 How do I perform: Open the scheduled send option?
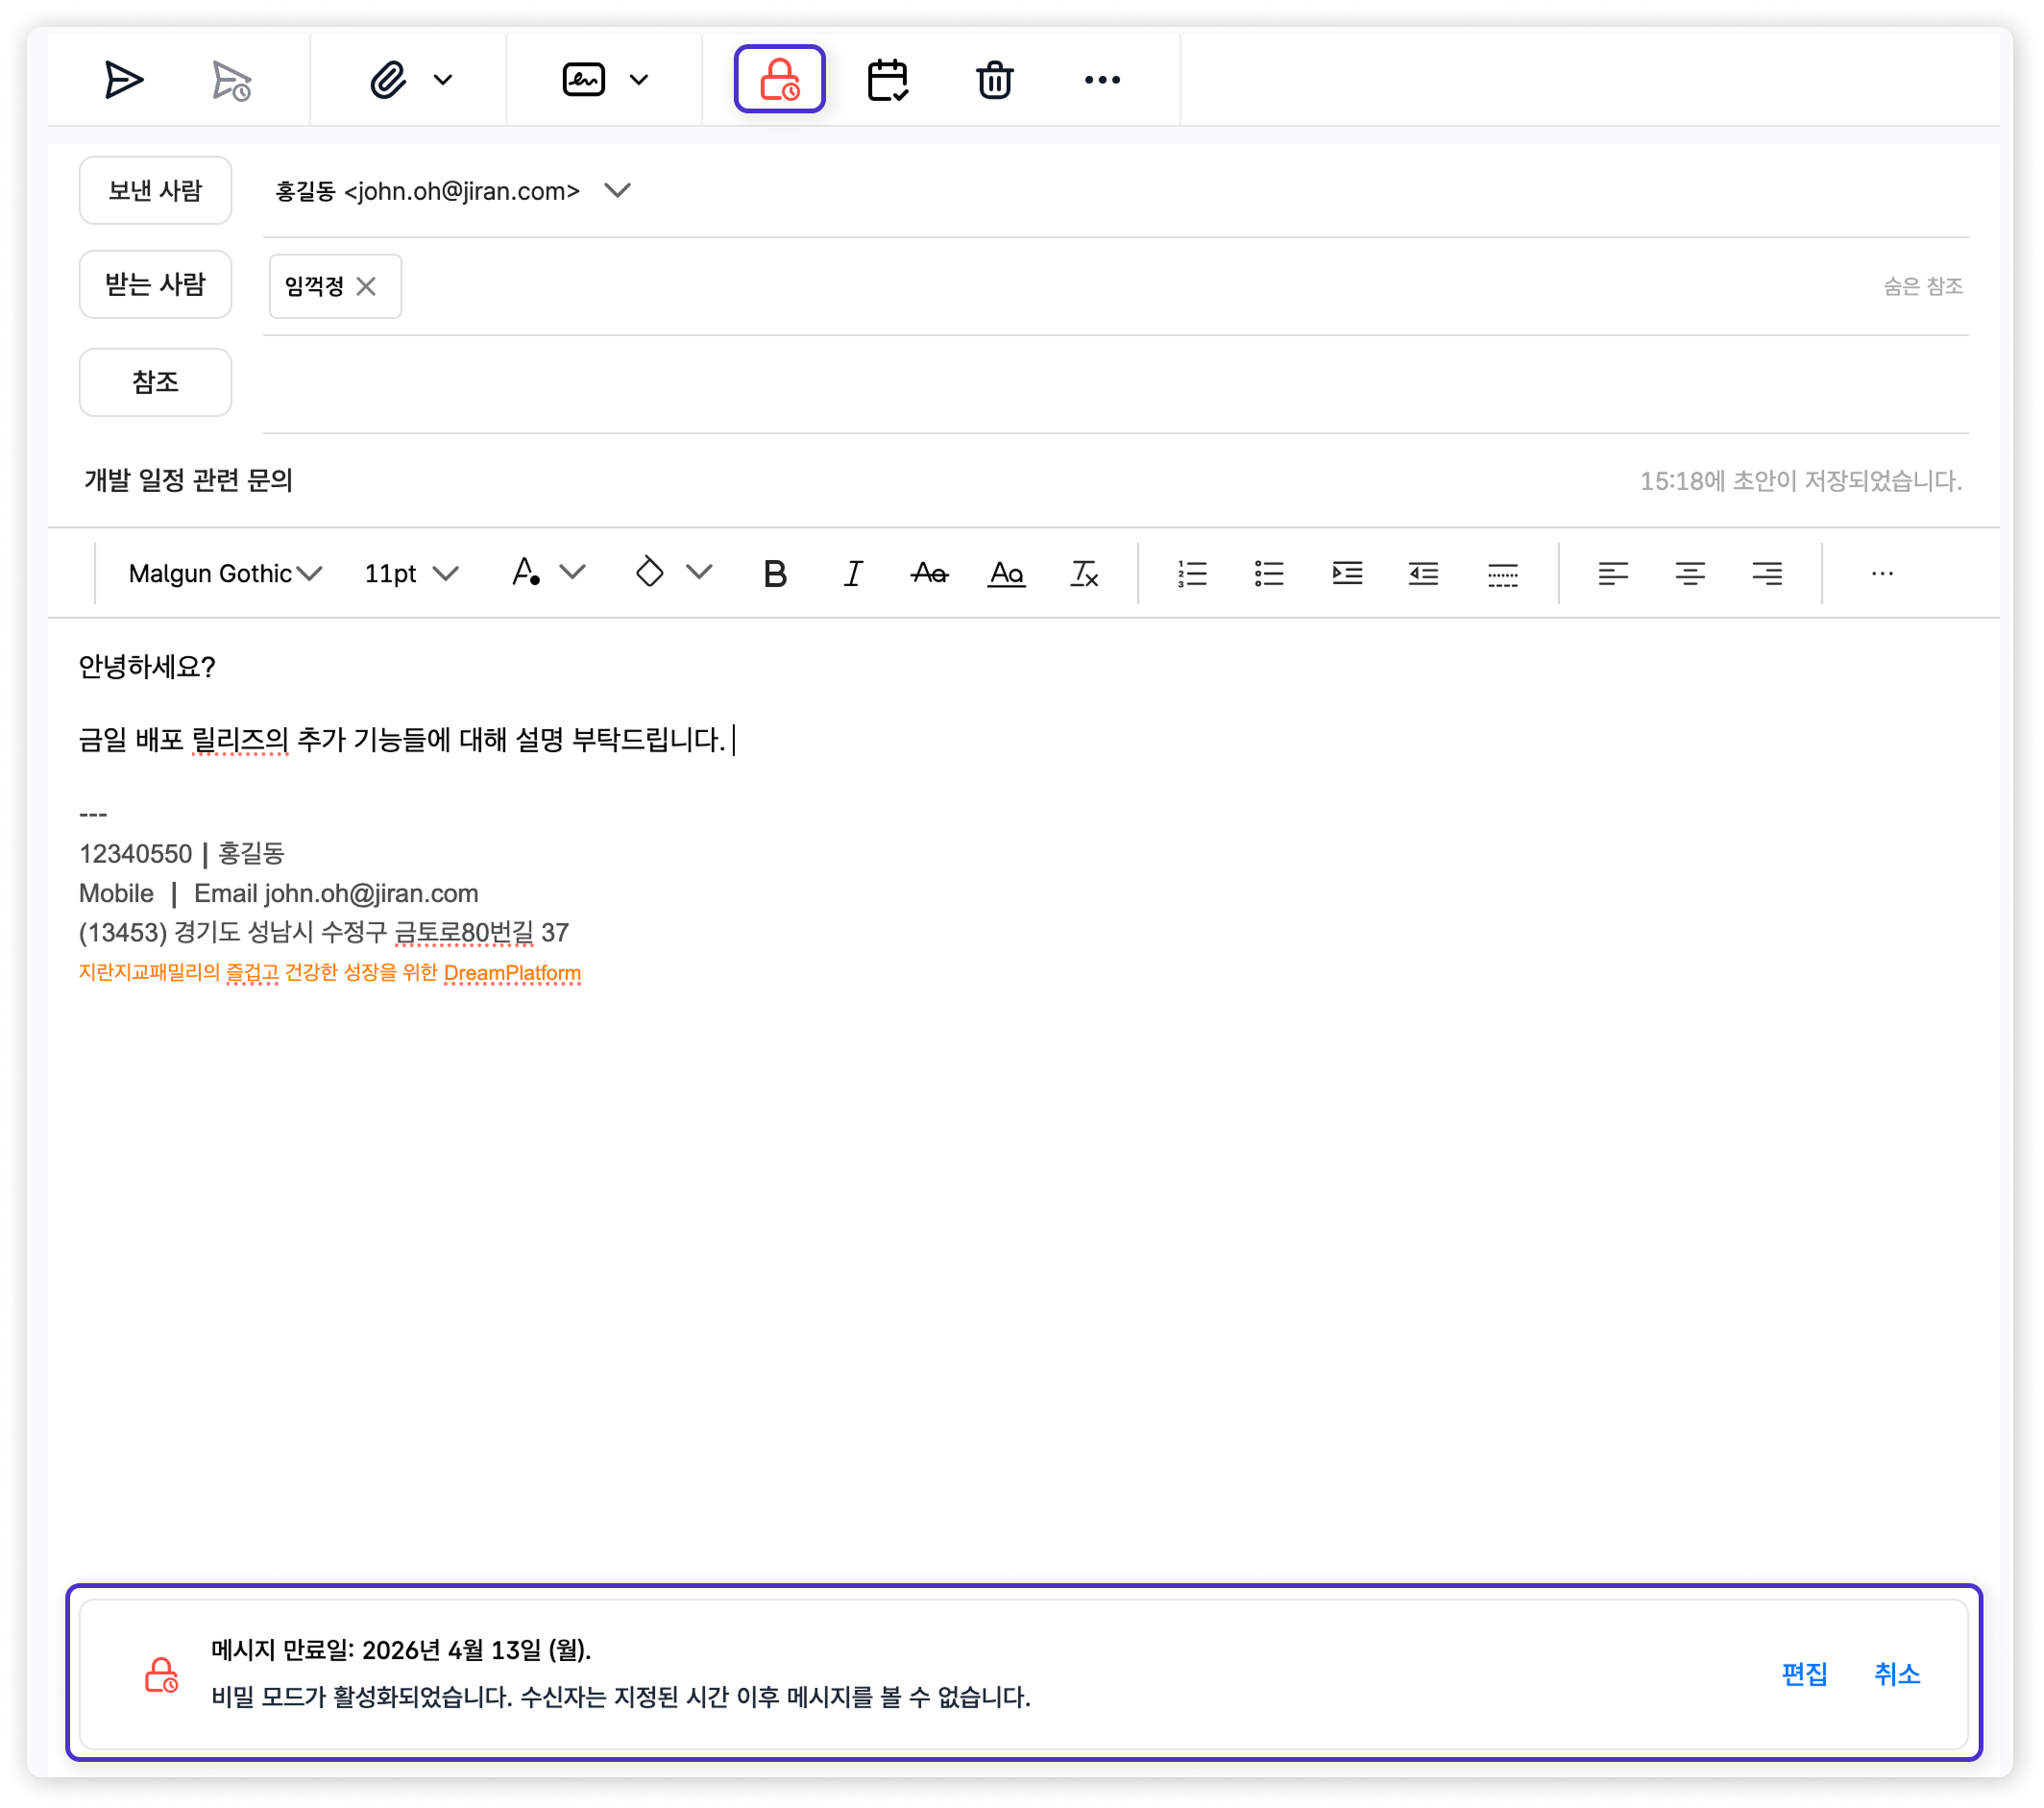click(228, 80)
